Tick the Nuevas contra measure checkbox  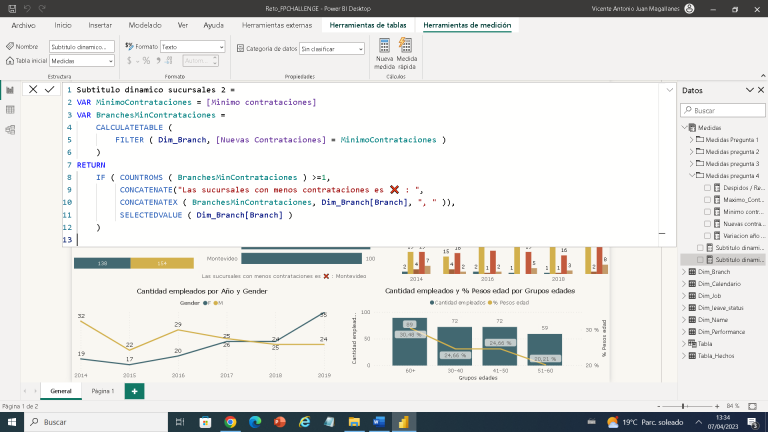coord(708,224)
